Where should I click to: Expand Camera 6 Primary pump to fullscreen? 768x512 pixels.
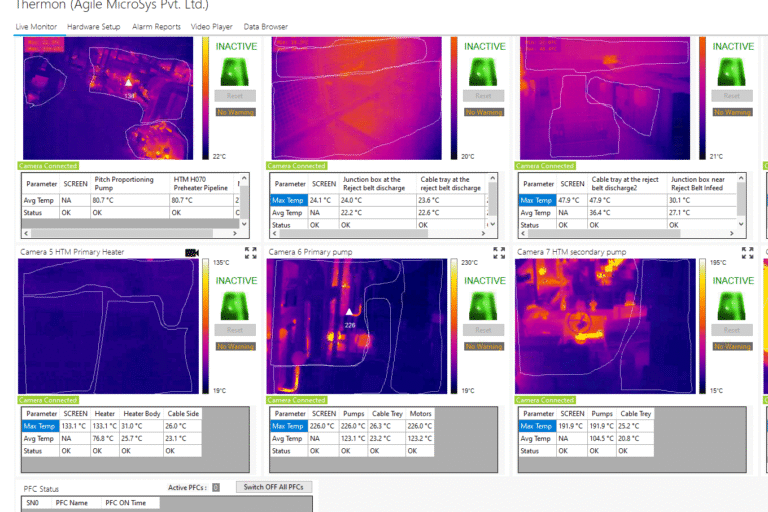[499, 252]
